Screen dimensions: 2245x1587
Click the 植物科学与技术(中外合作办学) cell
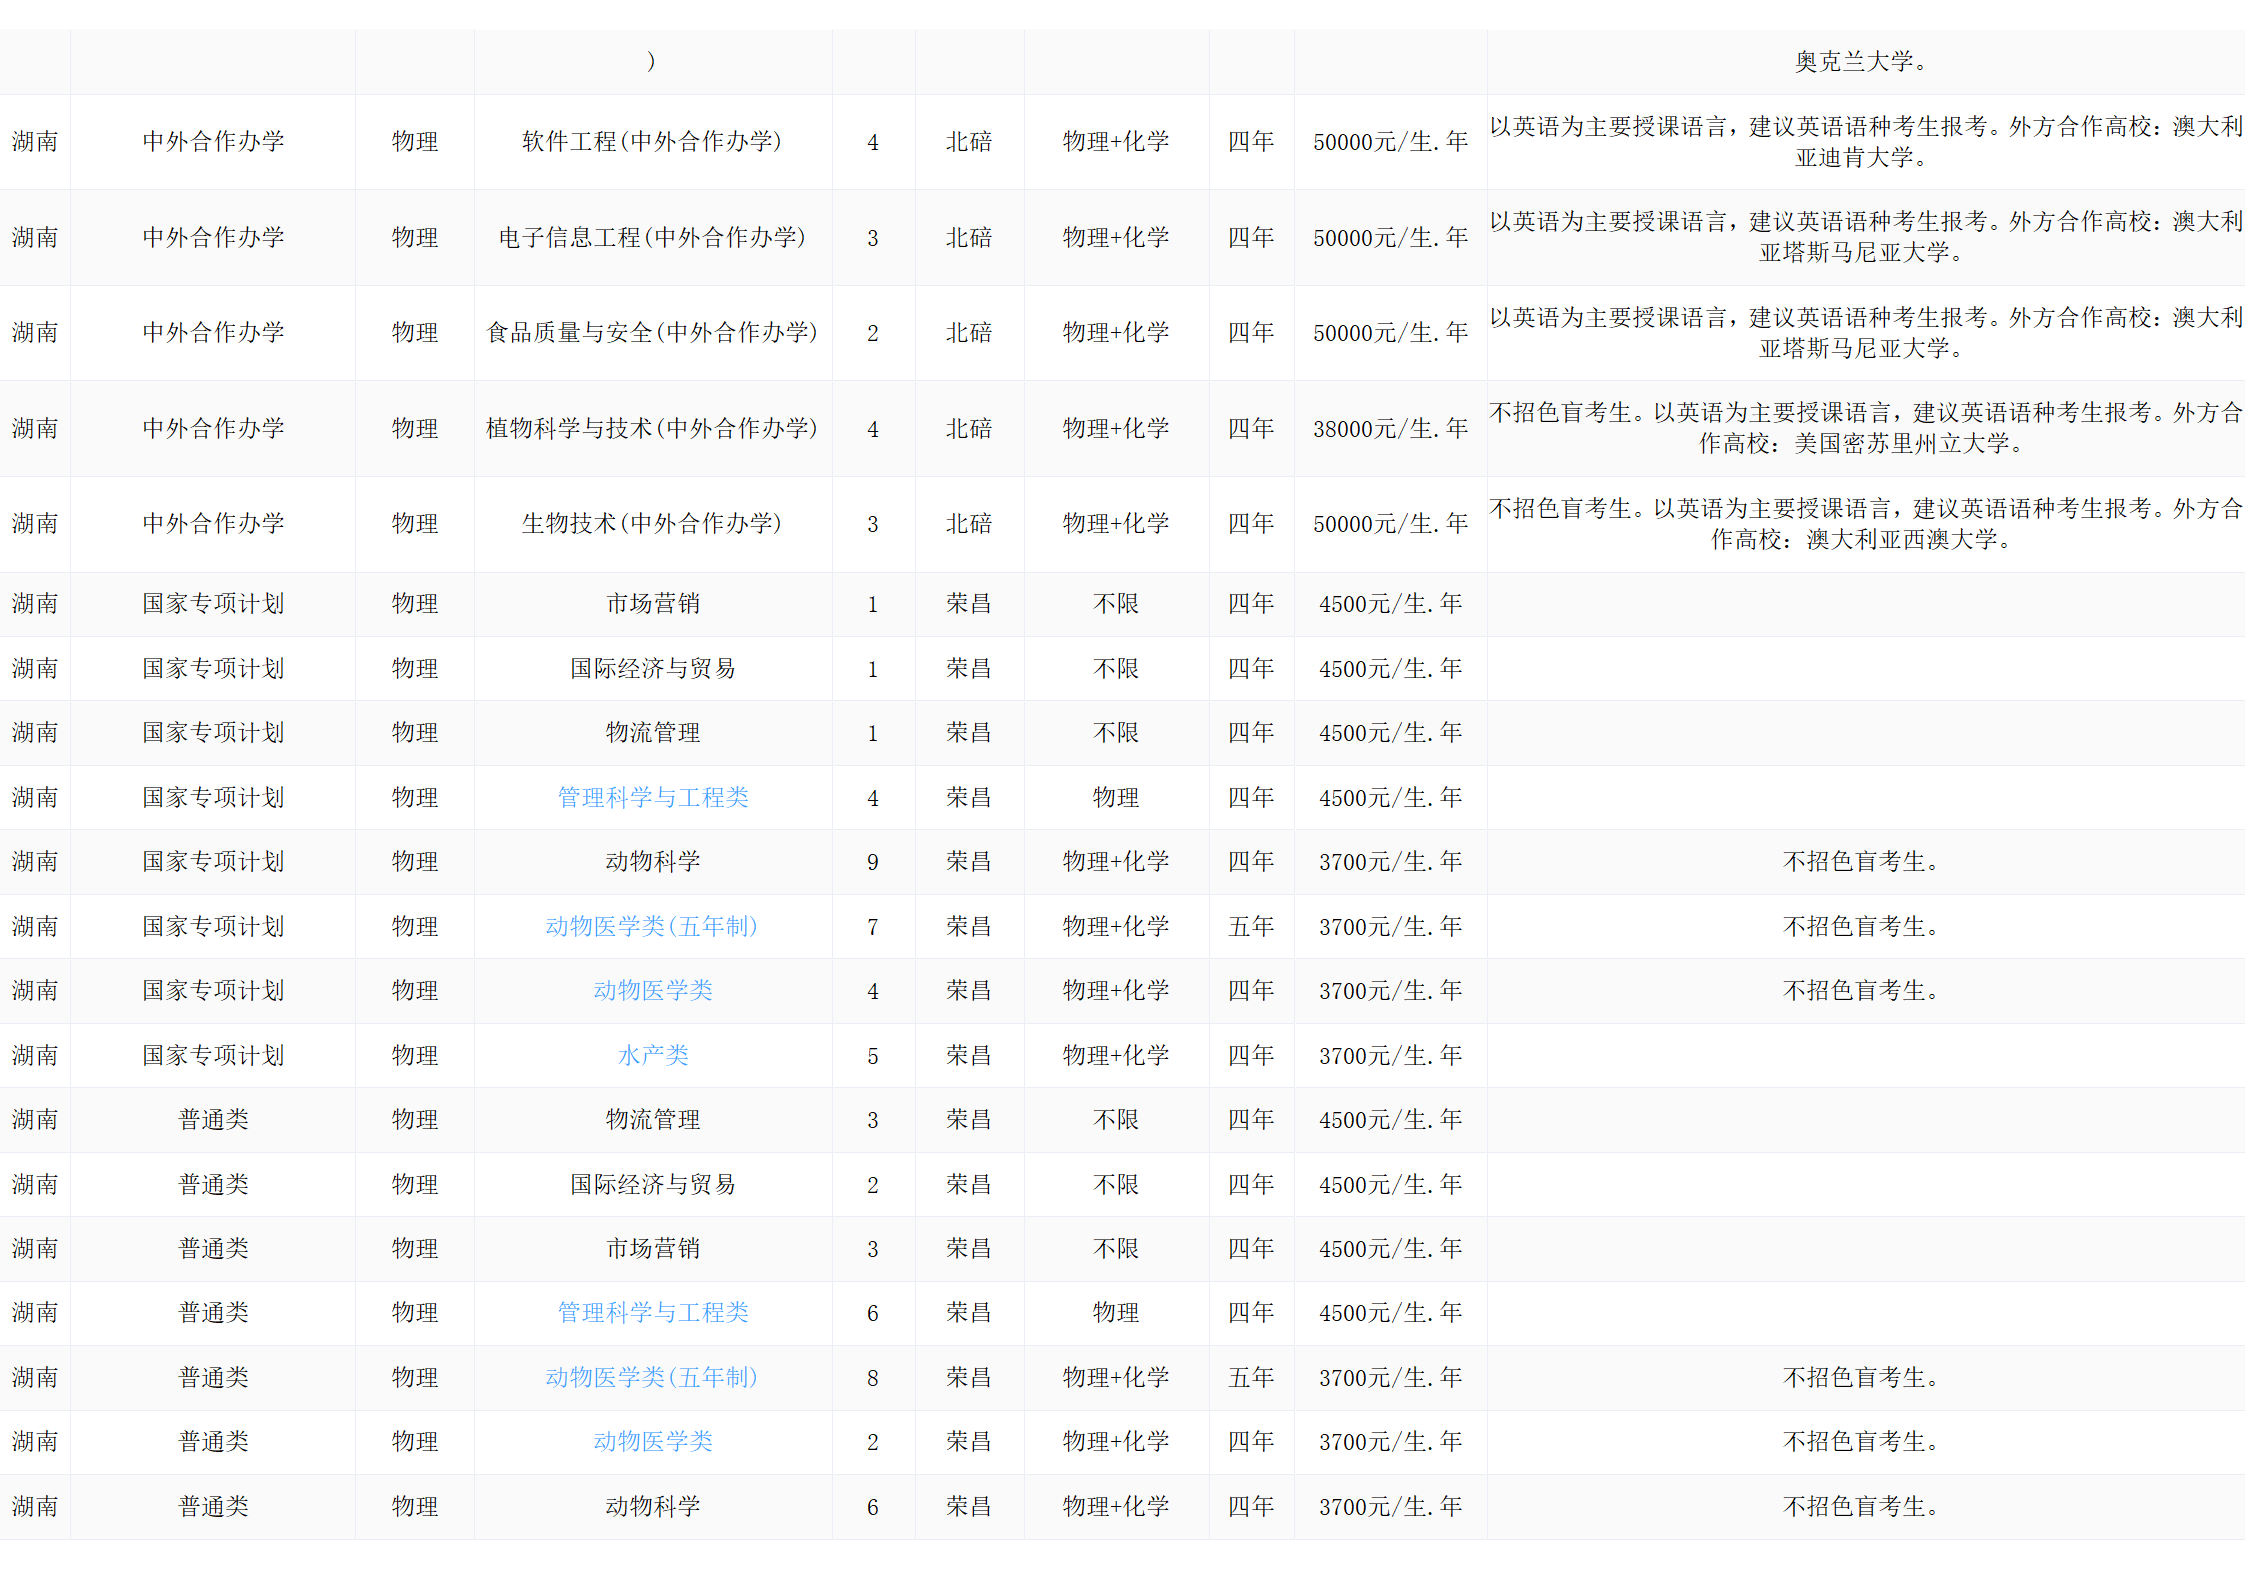(x=652, y=428)
